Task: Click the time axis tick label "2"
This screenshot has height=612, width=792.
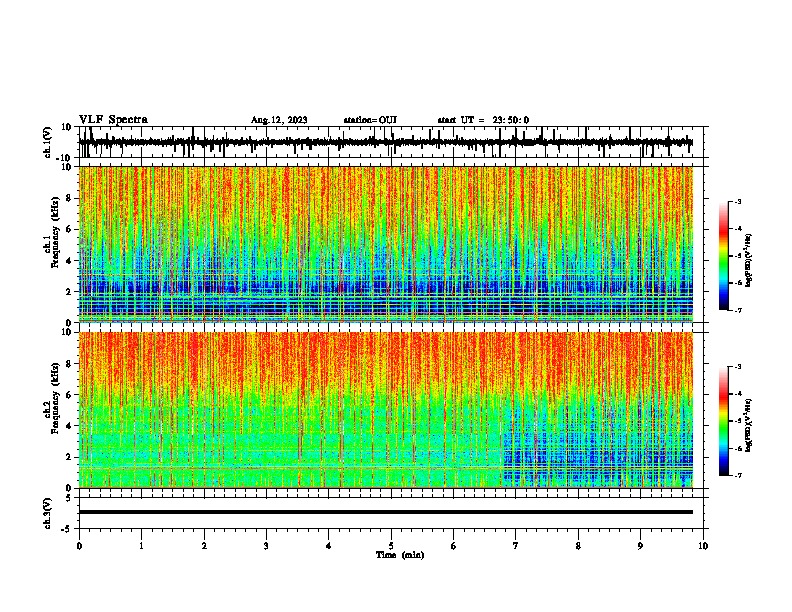Action: pyautogui.click(x=204, y=546)
